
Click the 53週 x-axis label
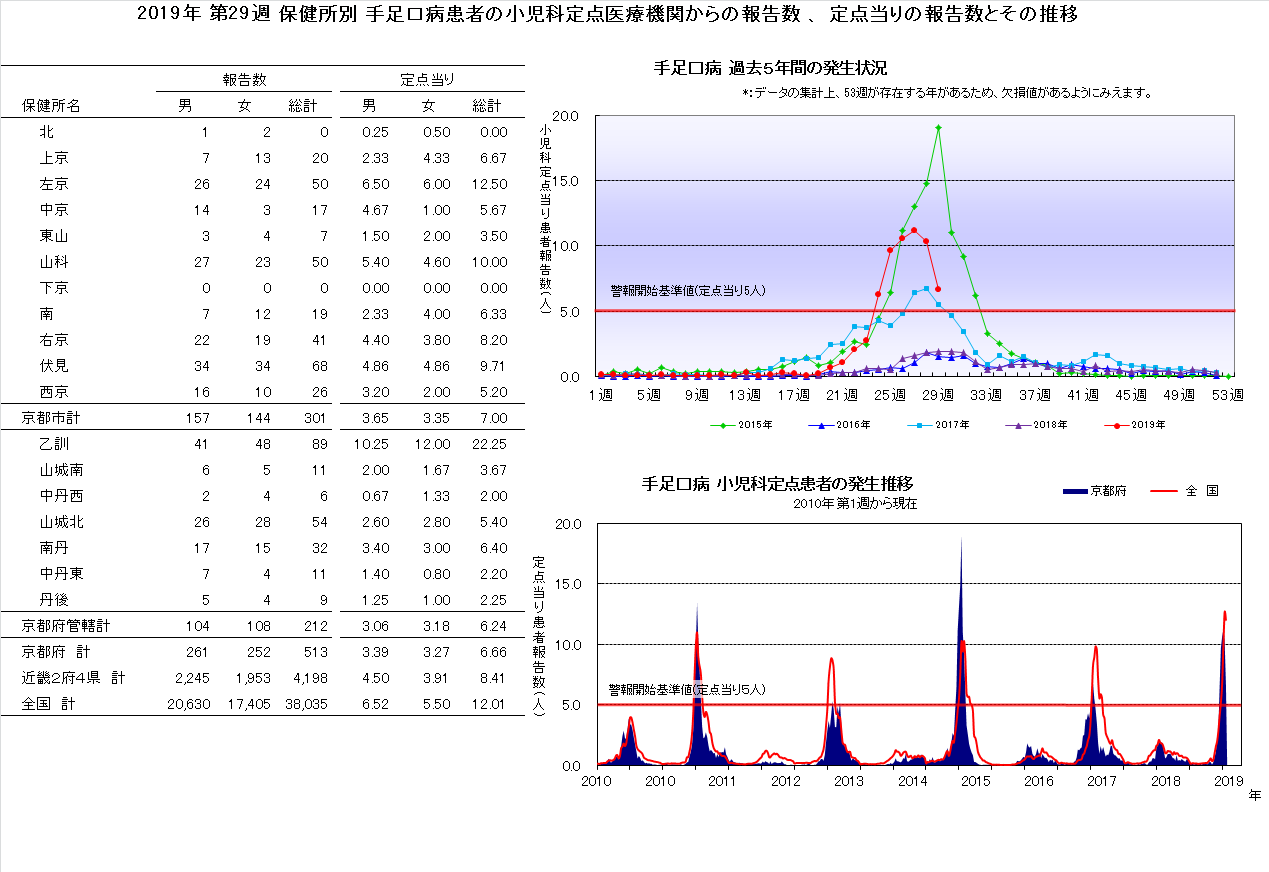coord(1229,394)
